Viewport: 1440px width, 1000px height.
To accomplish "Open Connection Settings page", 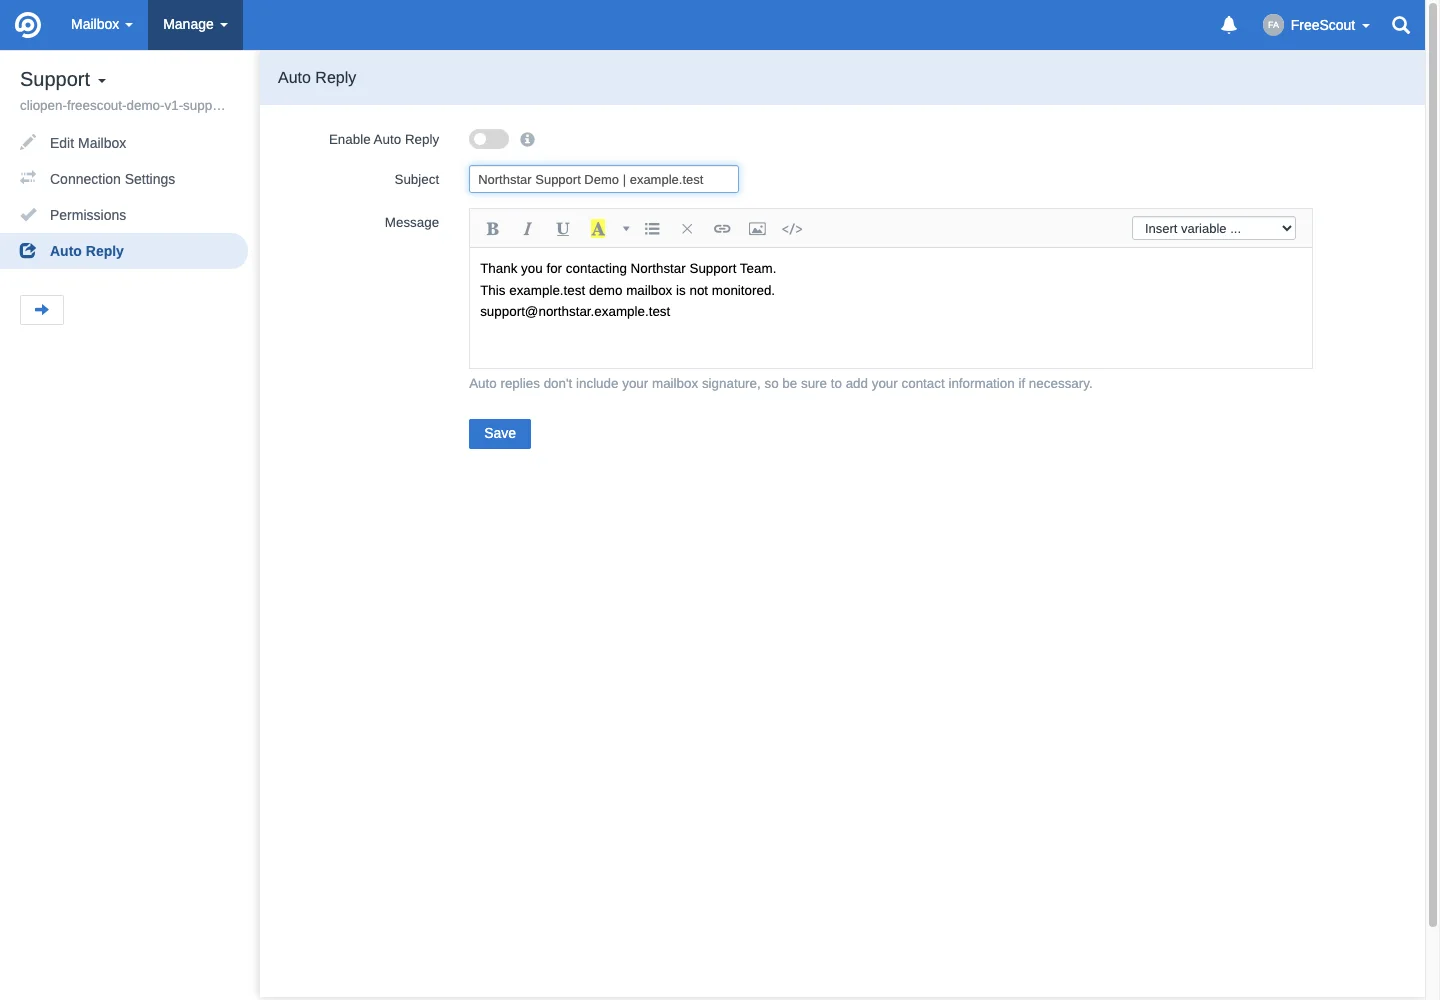I will (x=112, y=179).
